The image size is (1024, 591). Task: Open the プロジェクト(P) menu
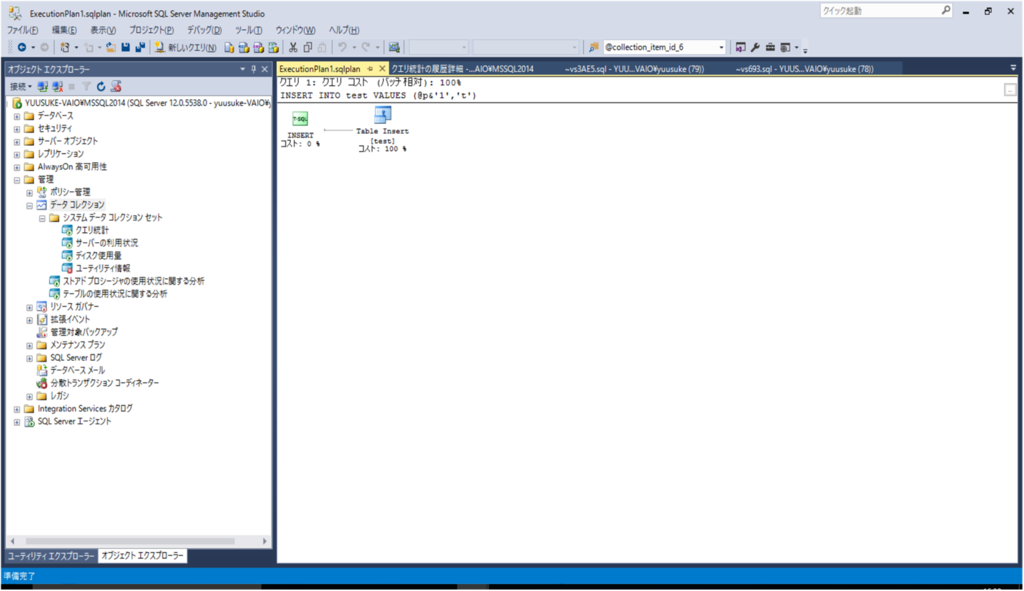(x=151, y=30)
